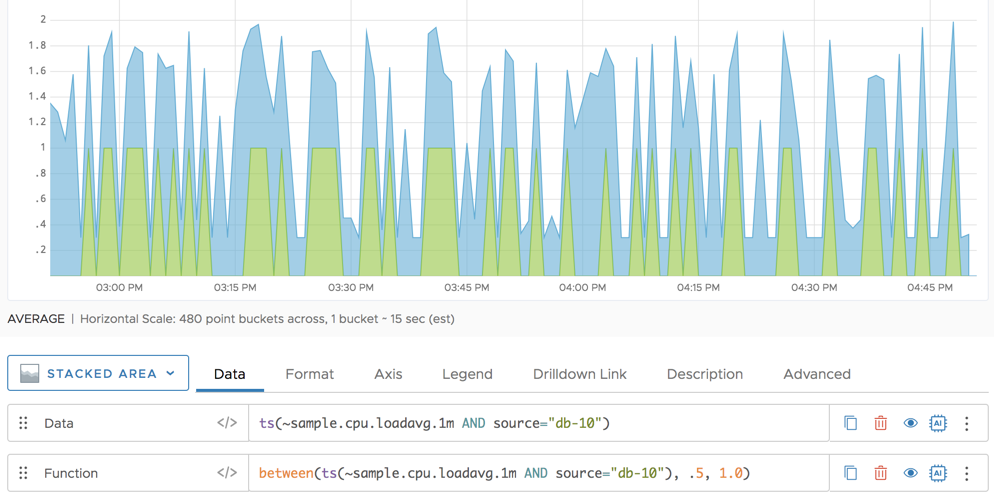
Task: Clone the Data query with copy icon
Action: click(x=850, y=423)
